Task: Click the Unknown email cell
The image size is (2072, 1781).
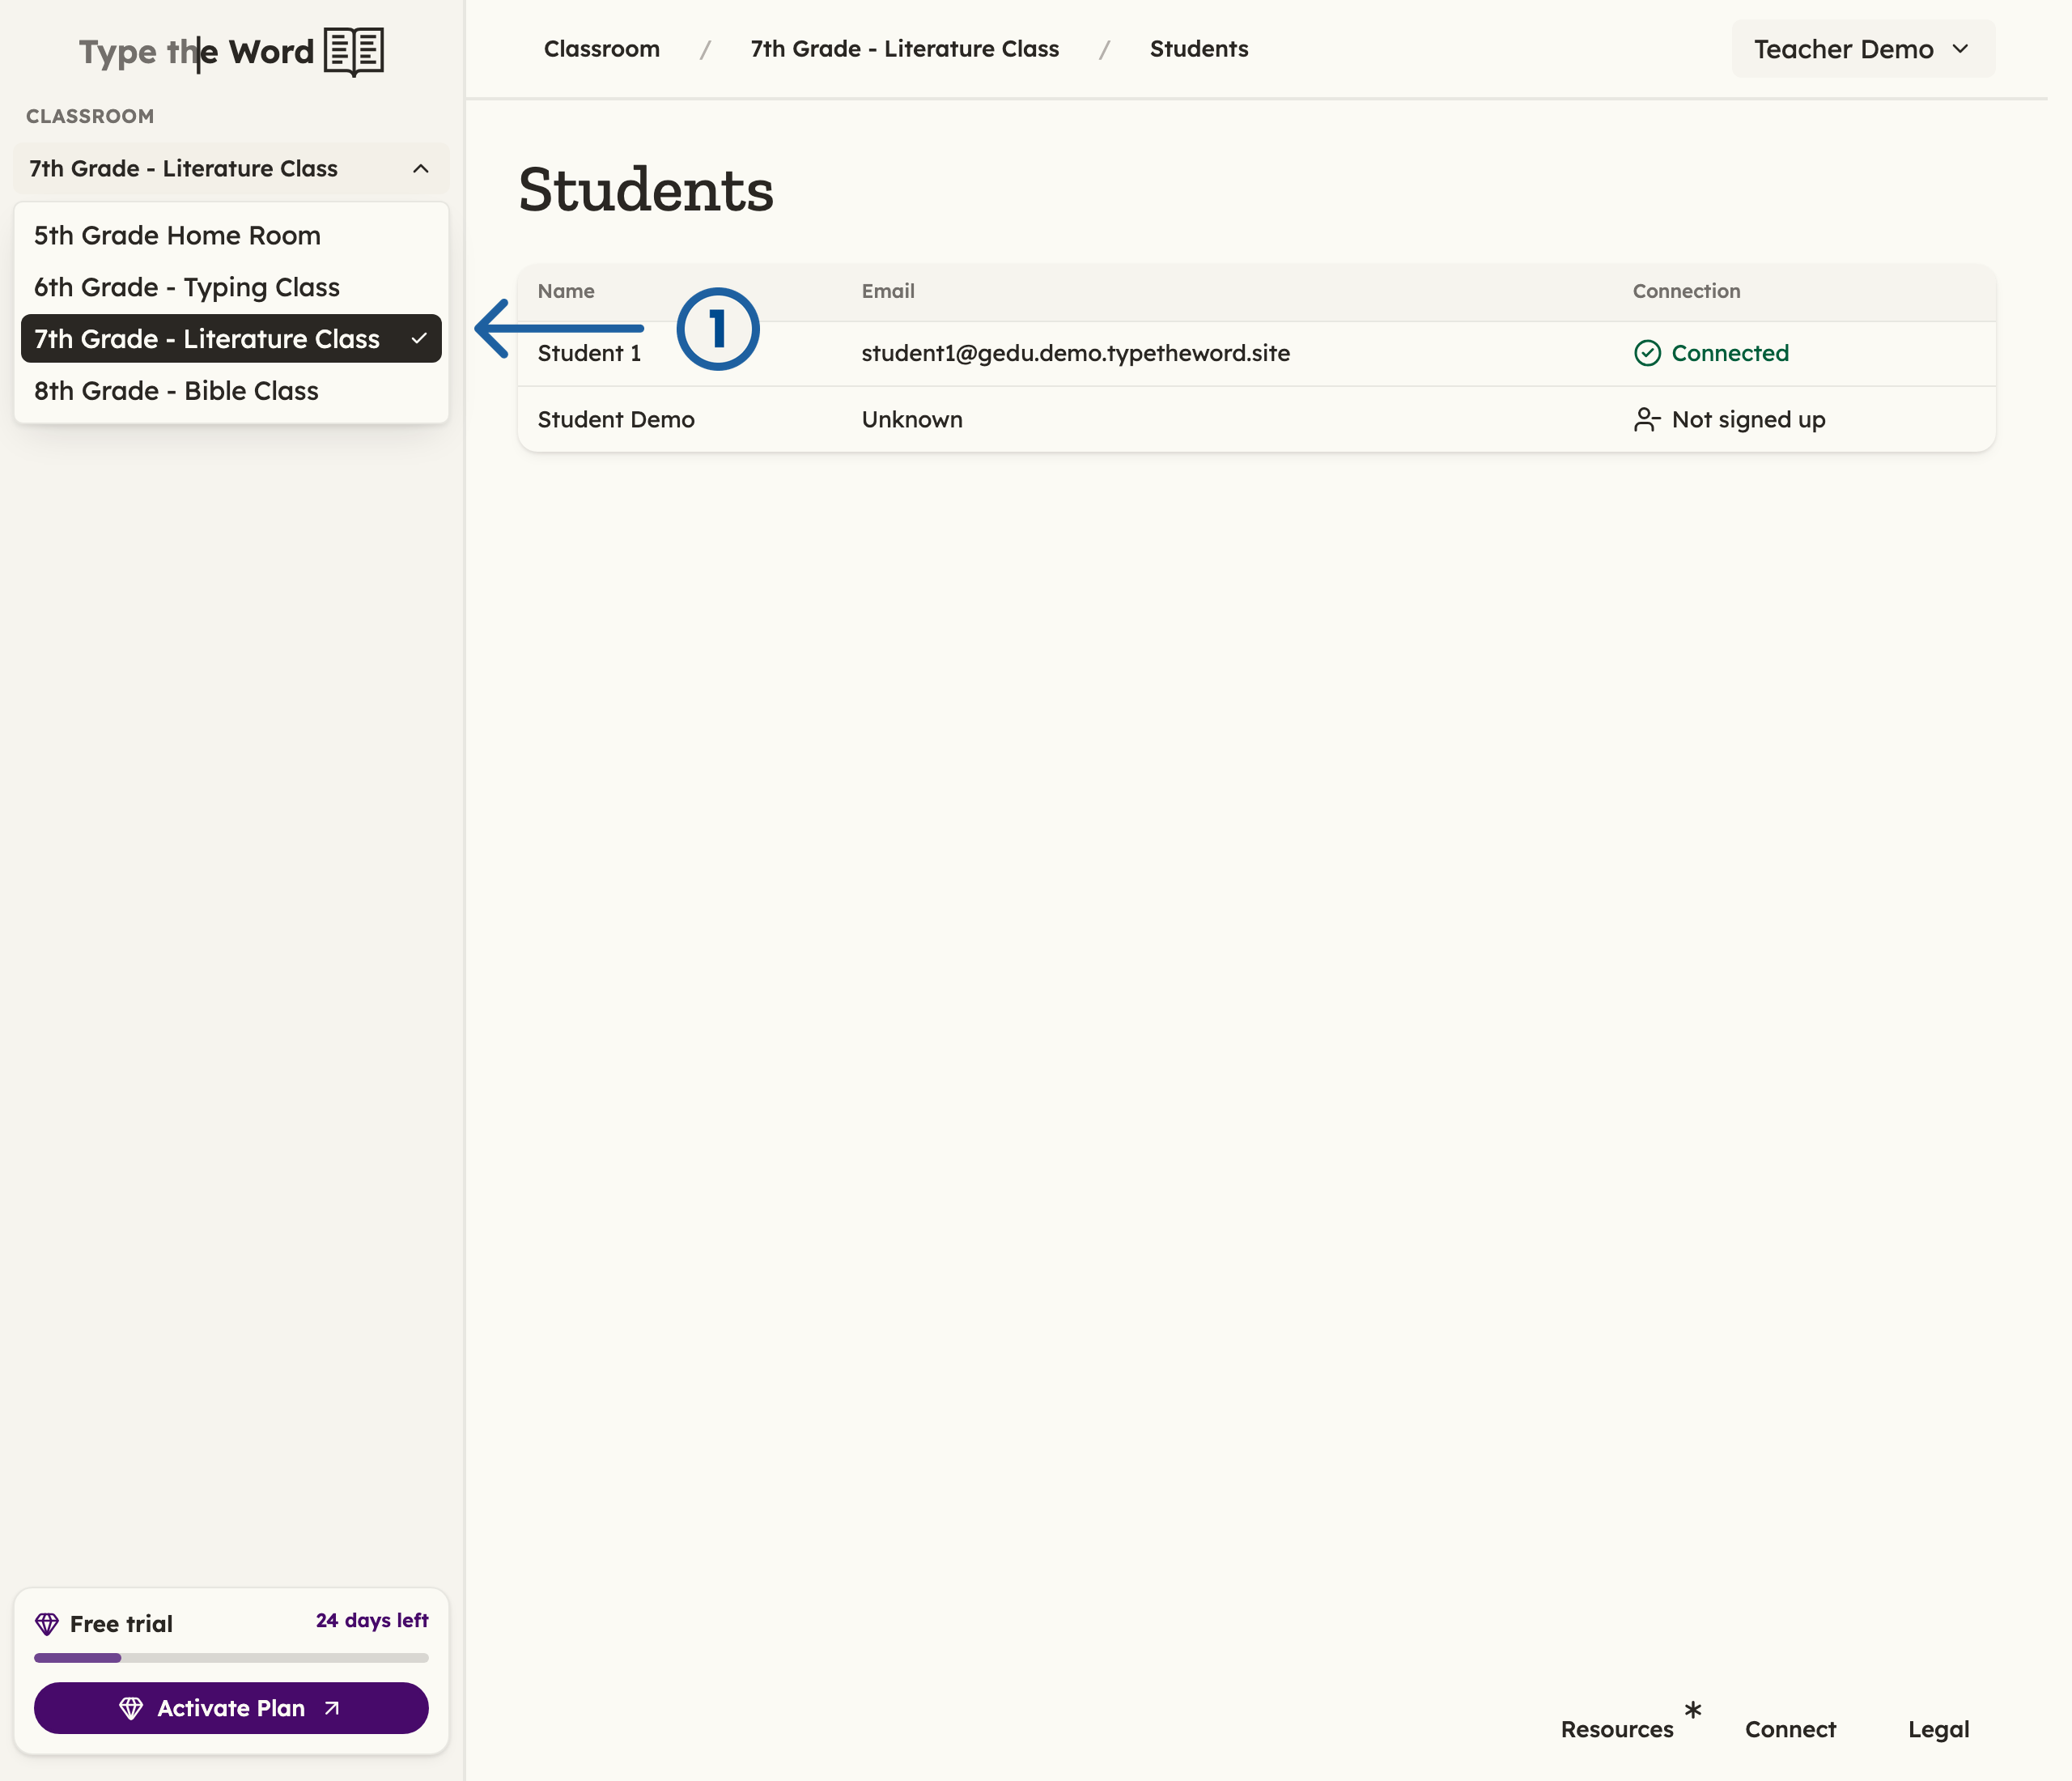Action: (x=912, y=420)
